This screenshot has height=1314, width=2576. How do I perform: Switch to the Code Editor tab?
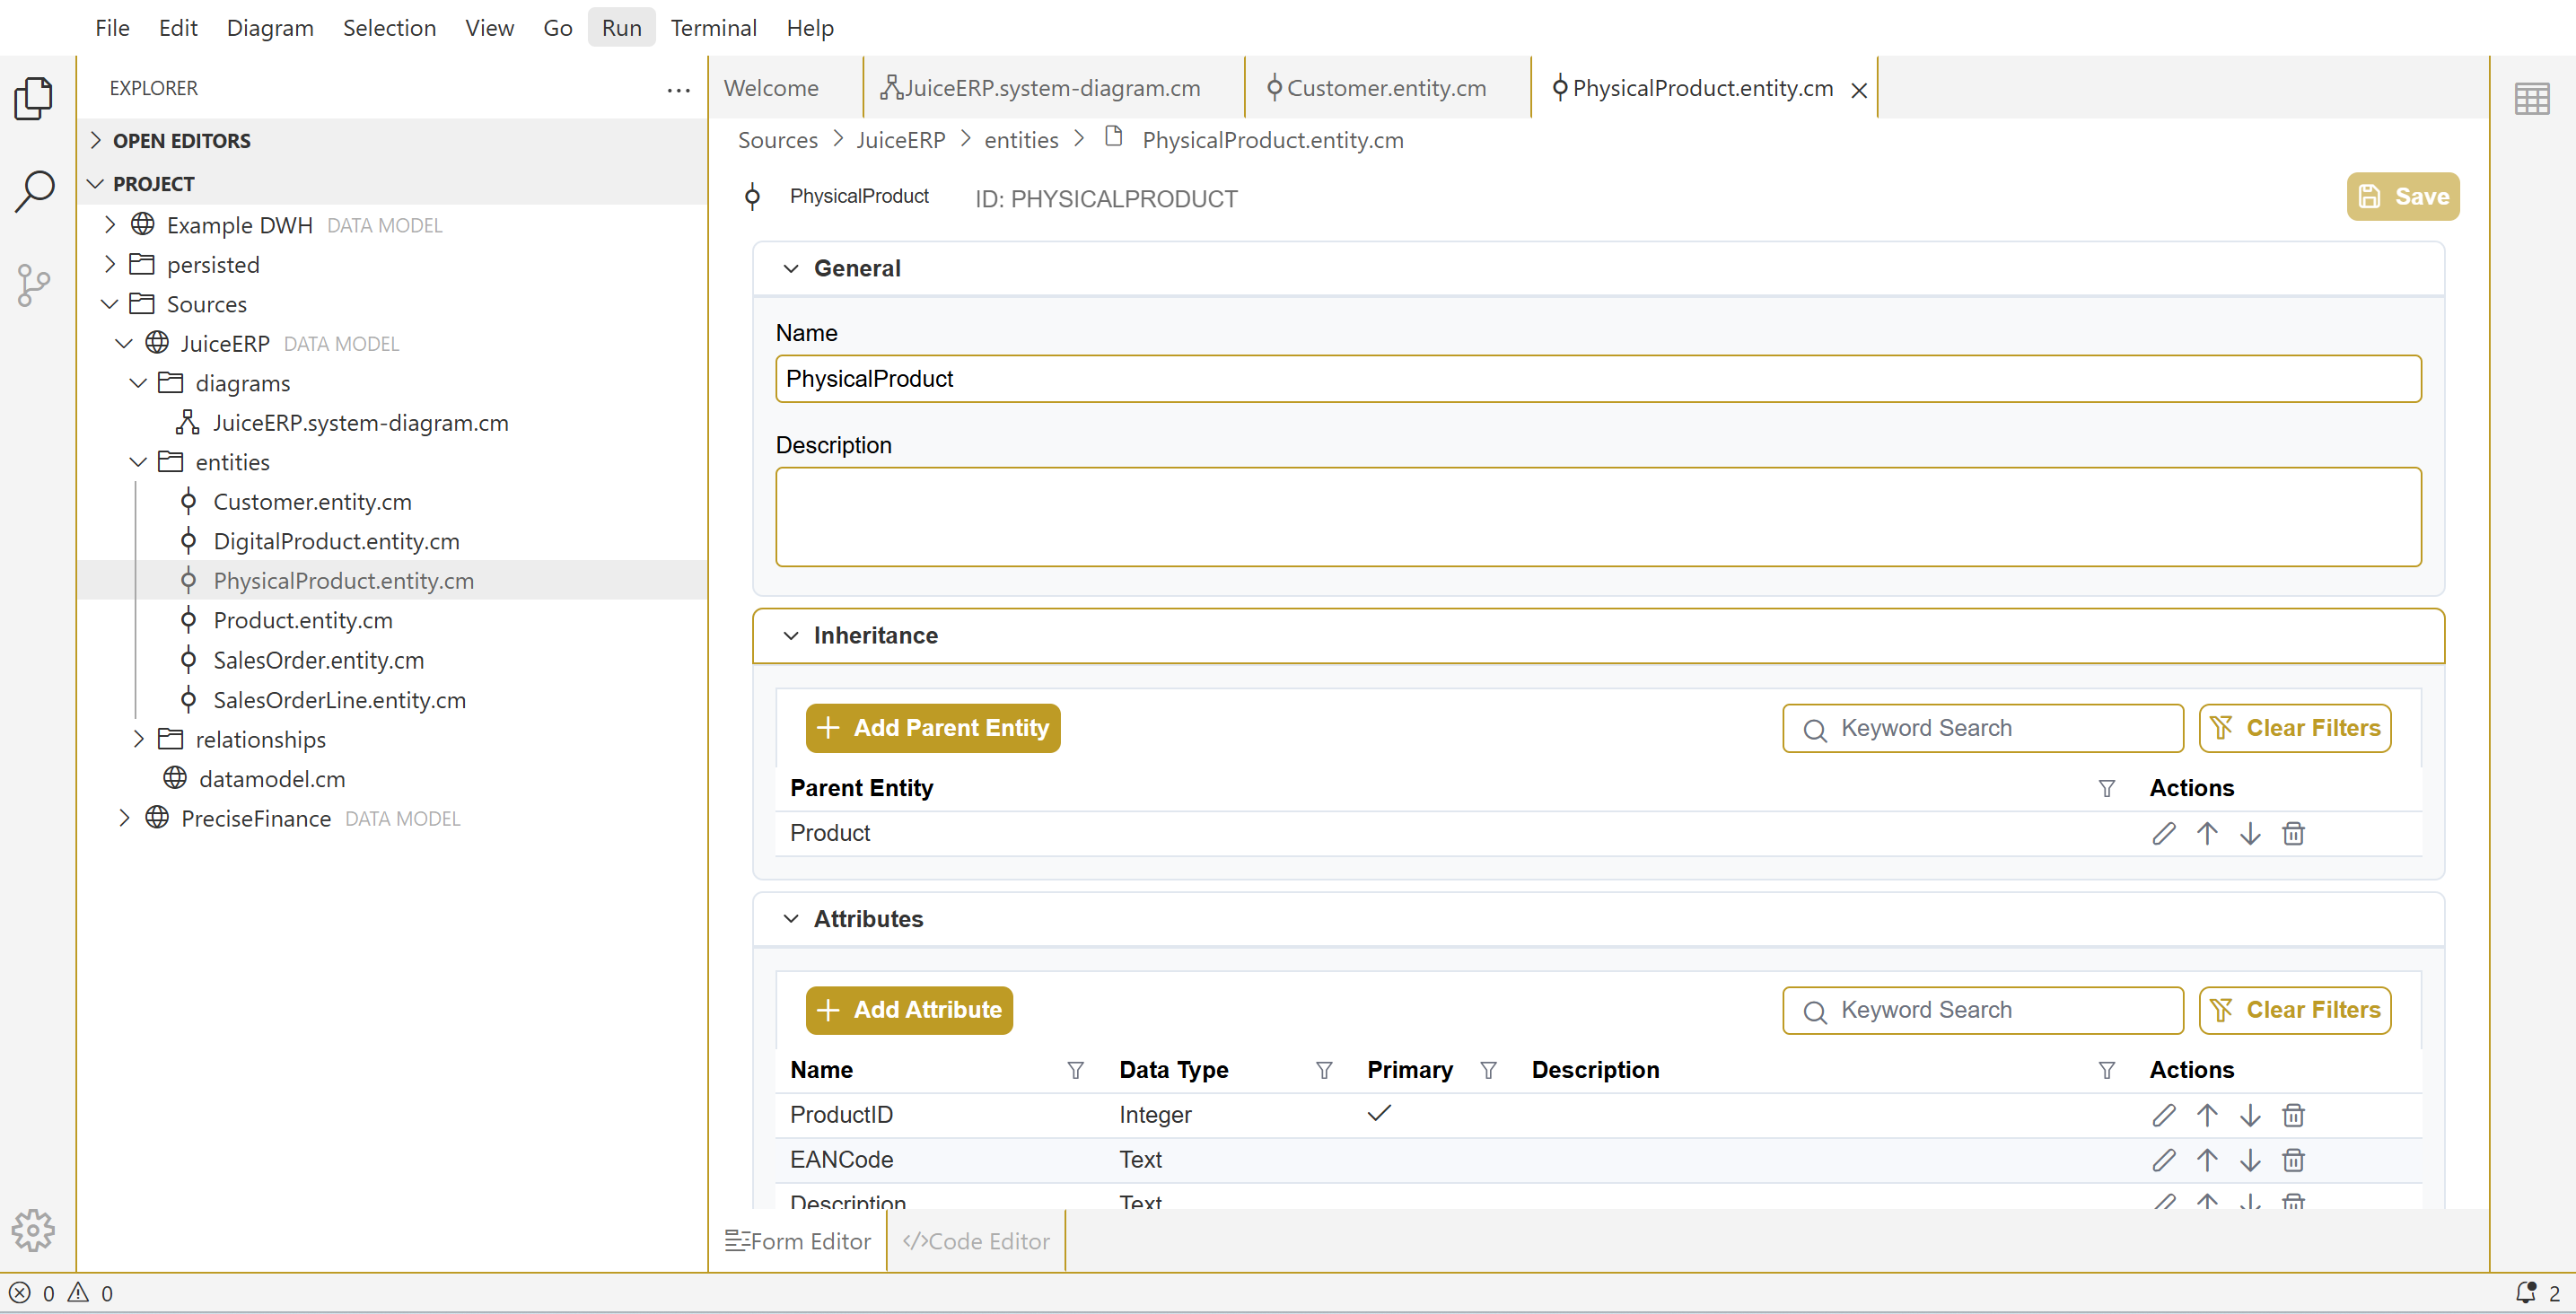(x=976, y=1241)
